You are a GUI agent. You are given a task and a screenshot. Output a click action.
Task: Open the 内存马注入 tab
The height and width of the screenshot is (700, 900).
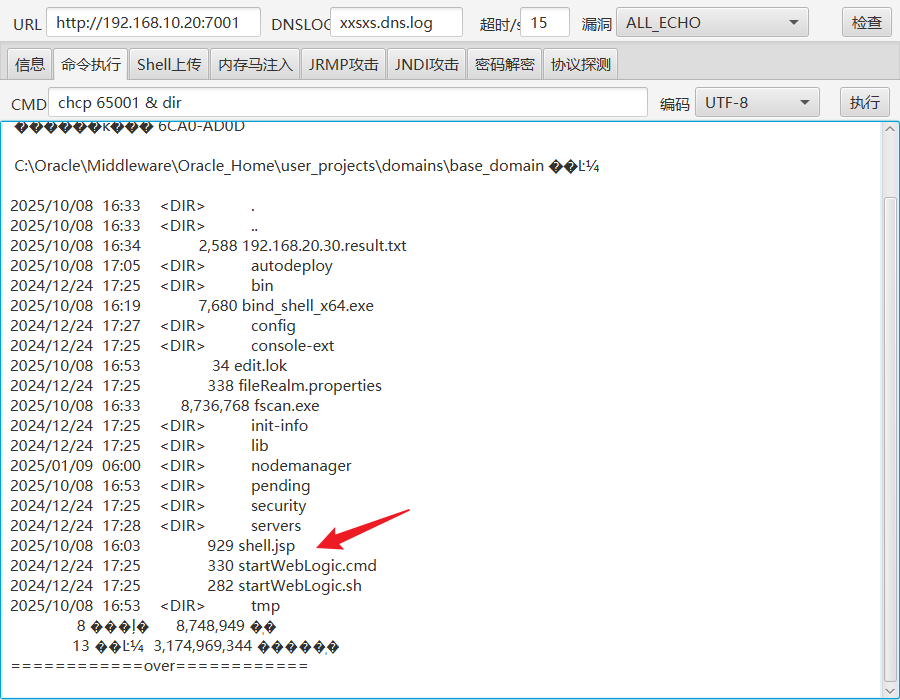pos(255,65)
